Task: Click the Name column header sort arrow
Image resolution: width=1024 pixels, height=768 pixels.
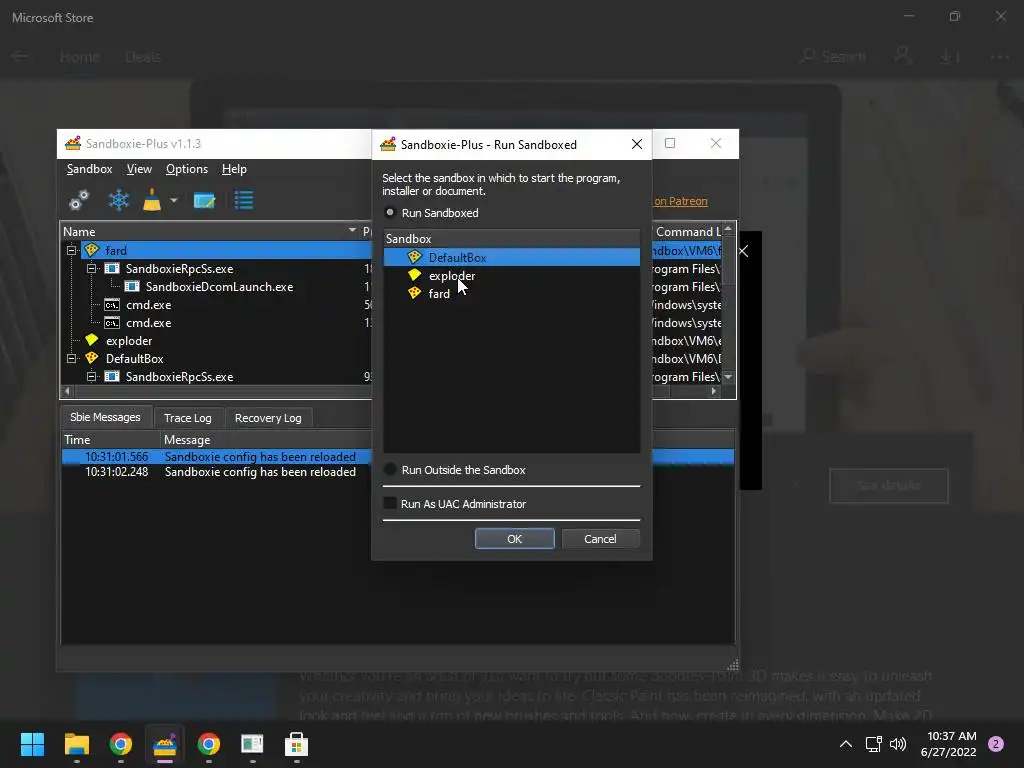Action: click(x=352, y=231)
